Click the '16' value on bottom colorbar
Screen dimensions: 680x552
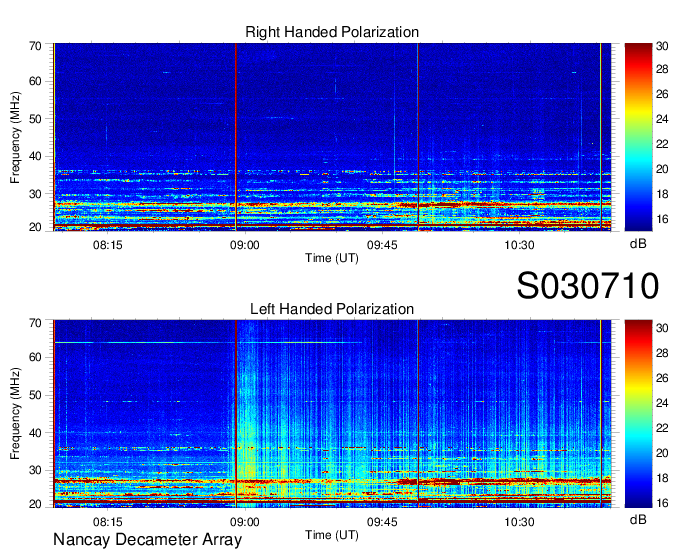pos(662,503)
